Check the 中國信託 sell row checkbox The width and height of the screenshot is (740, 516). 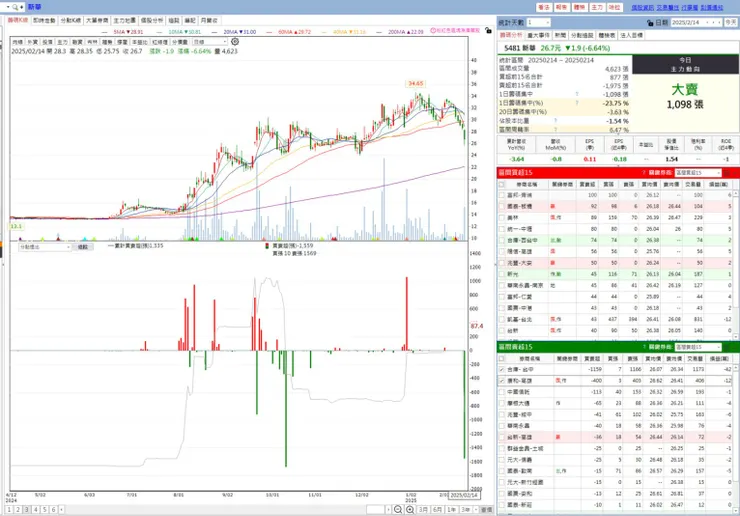pyautogui.click(x=502, y=392)
